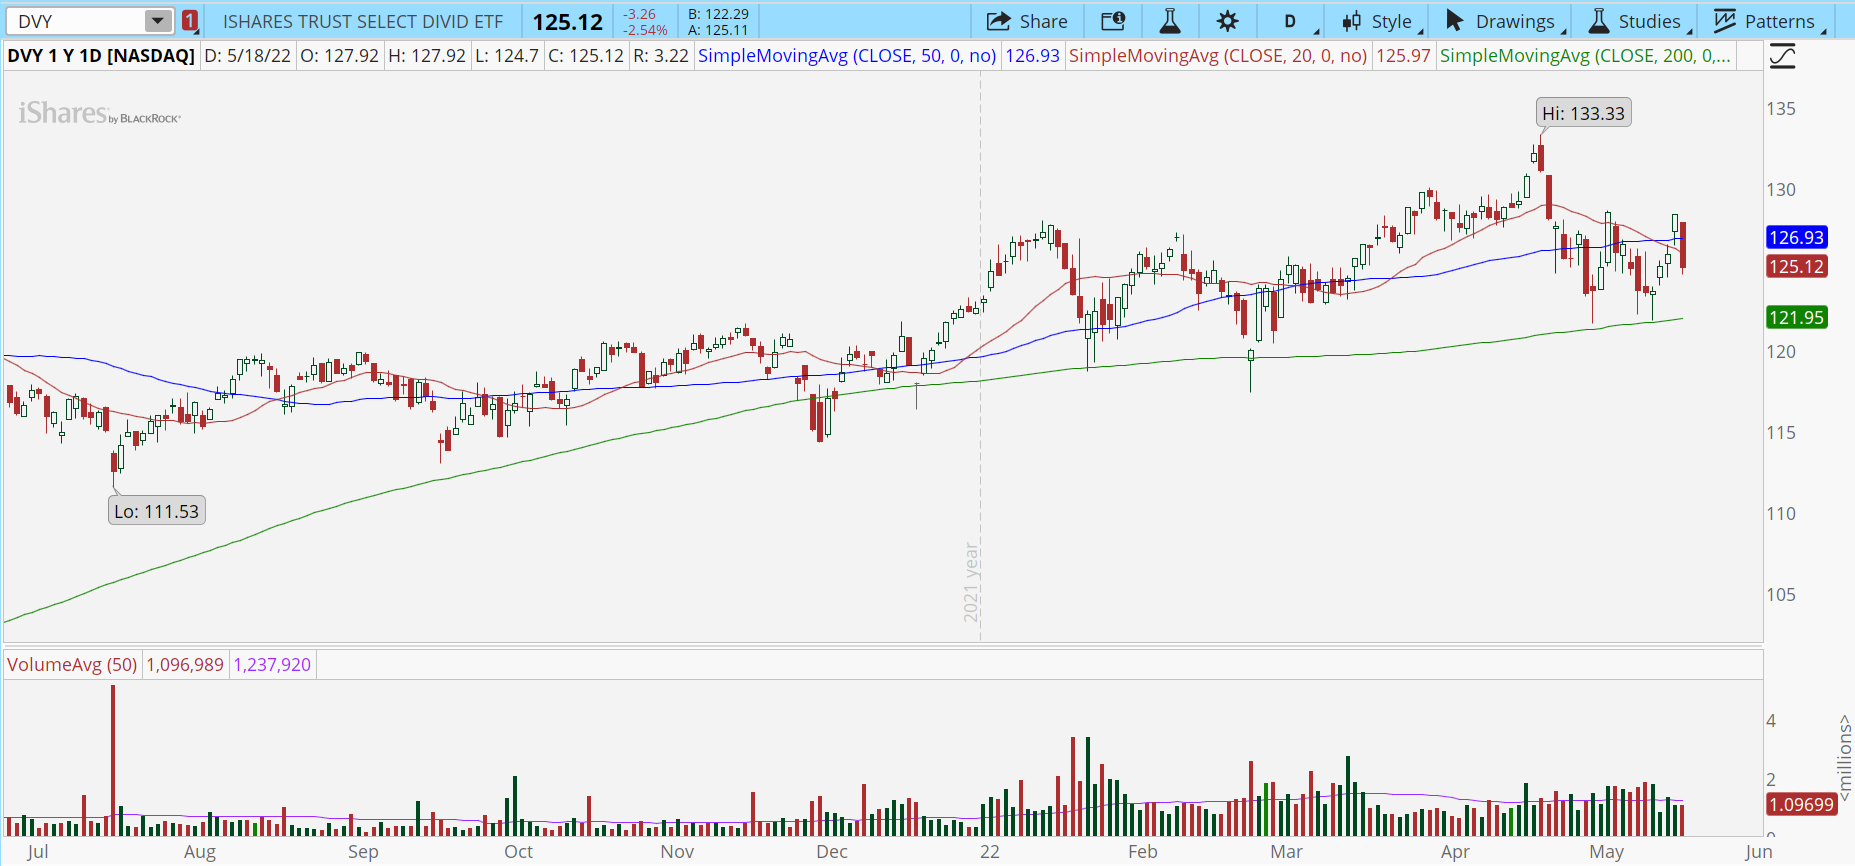Click the Jul label on the time axis
This screenshot has width=1855, height=866.
(38, 852)
